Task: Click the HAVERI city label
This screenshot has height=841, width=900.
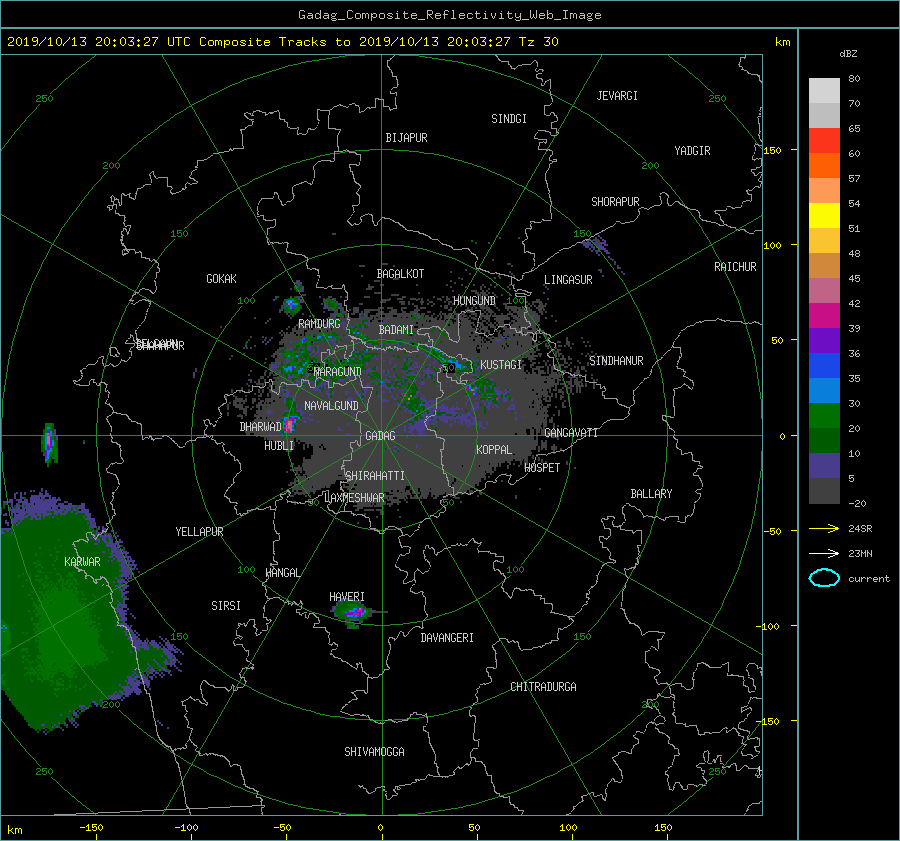Action: click(347, 597)
